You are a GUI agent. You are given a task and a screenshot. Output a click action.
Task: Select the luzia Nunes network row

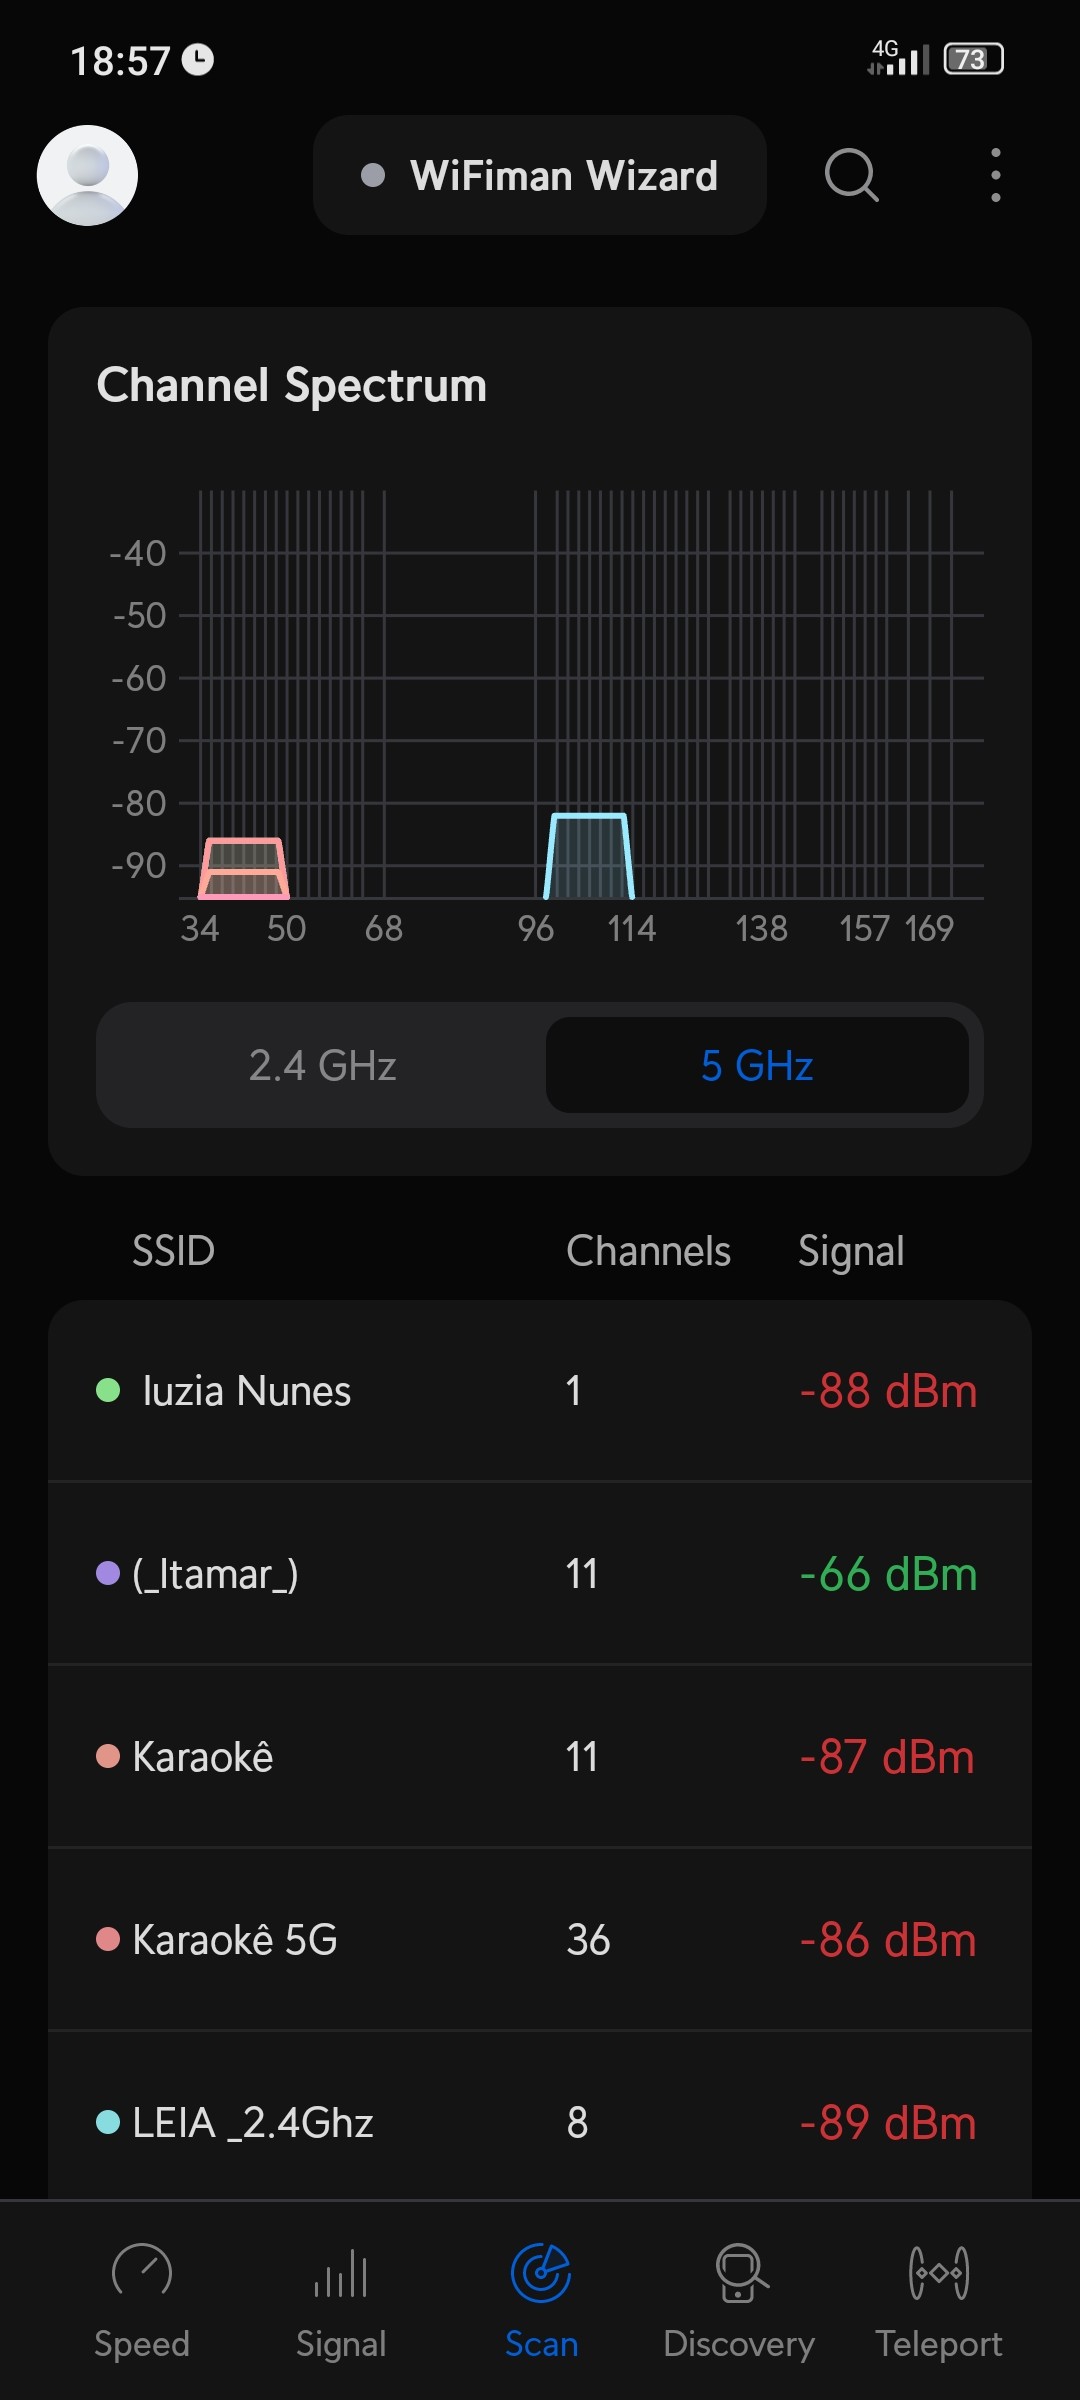coord(540,1391)
